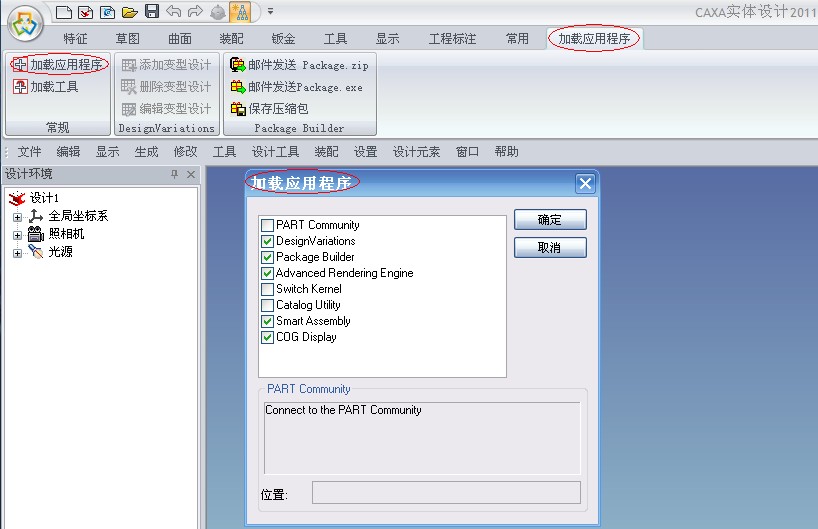
Task: Pin the 设计环境 panel
Action: pos(174,174)
